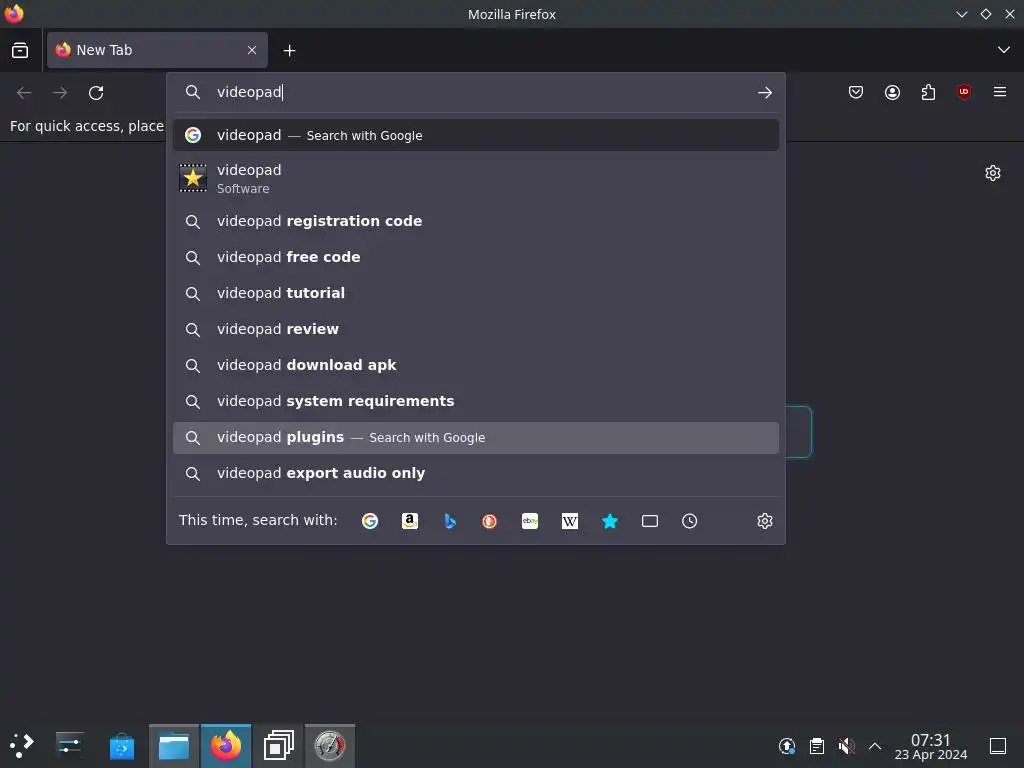Select 'videopad plugins' suggestion
This screenshot has width=1024, height=768.
tap(475, 438)
